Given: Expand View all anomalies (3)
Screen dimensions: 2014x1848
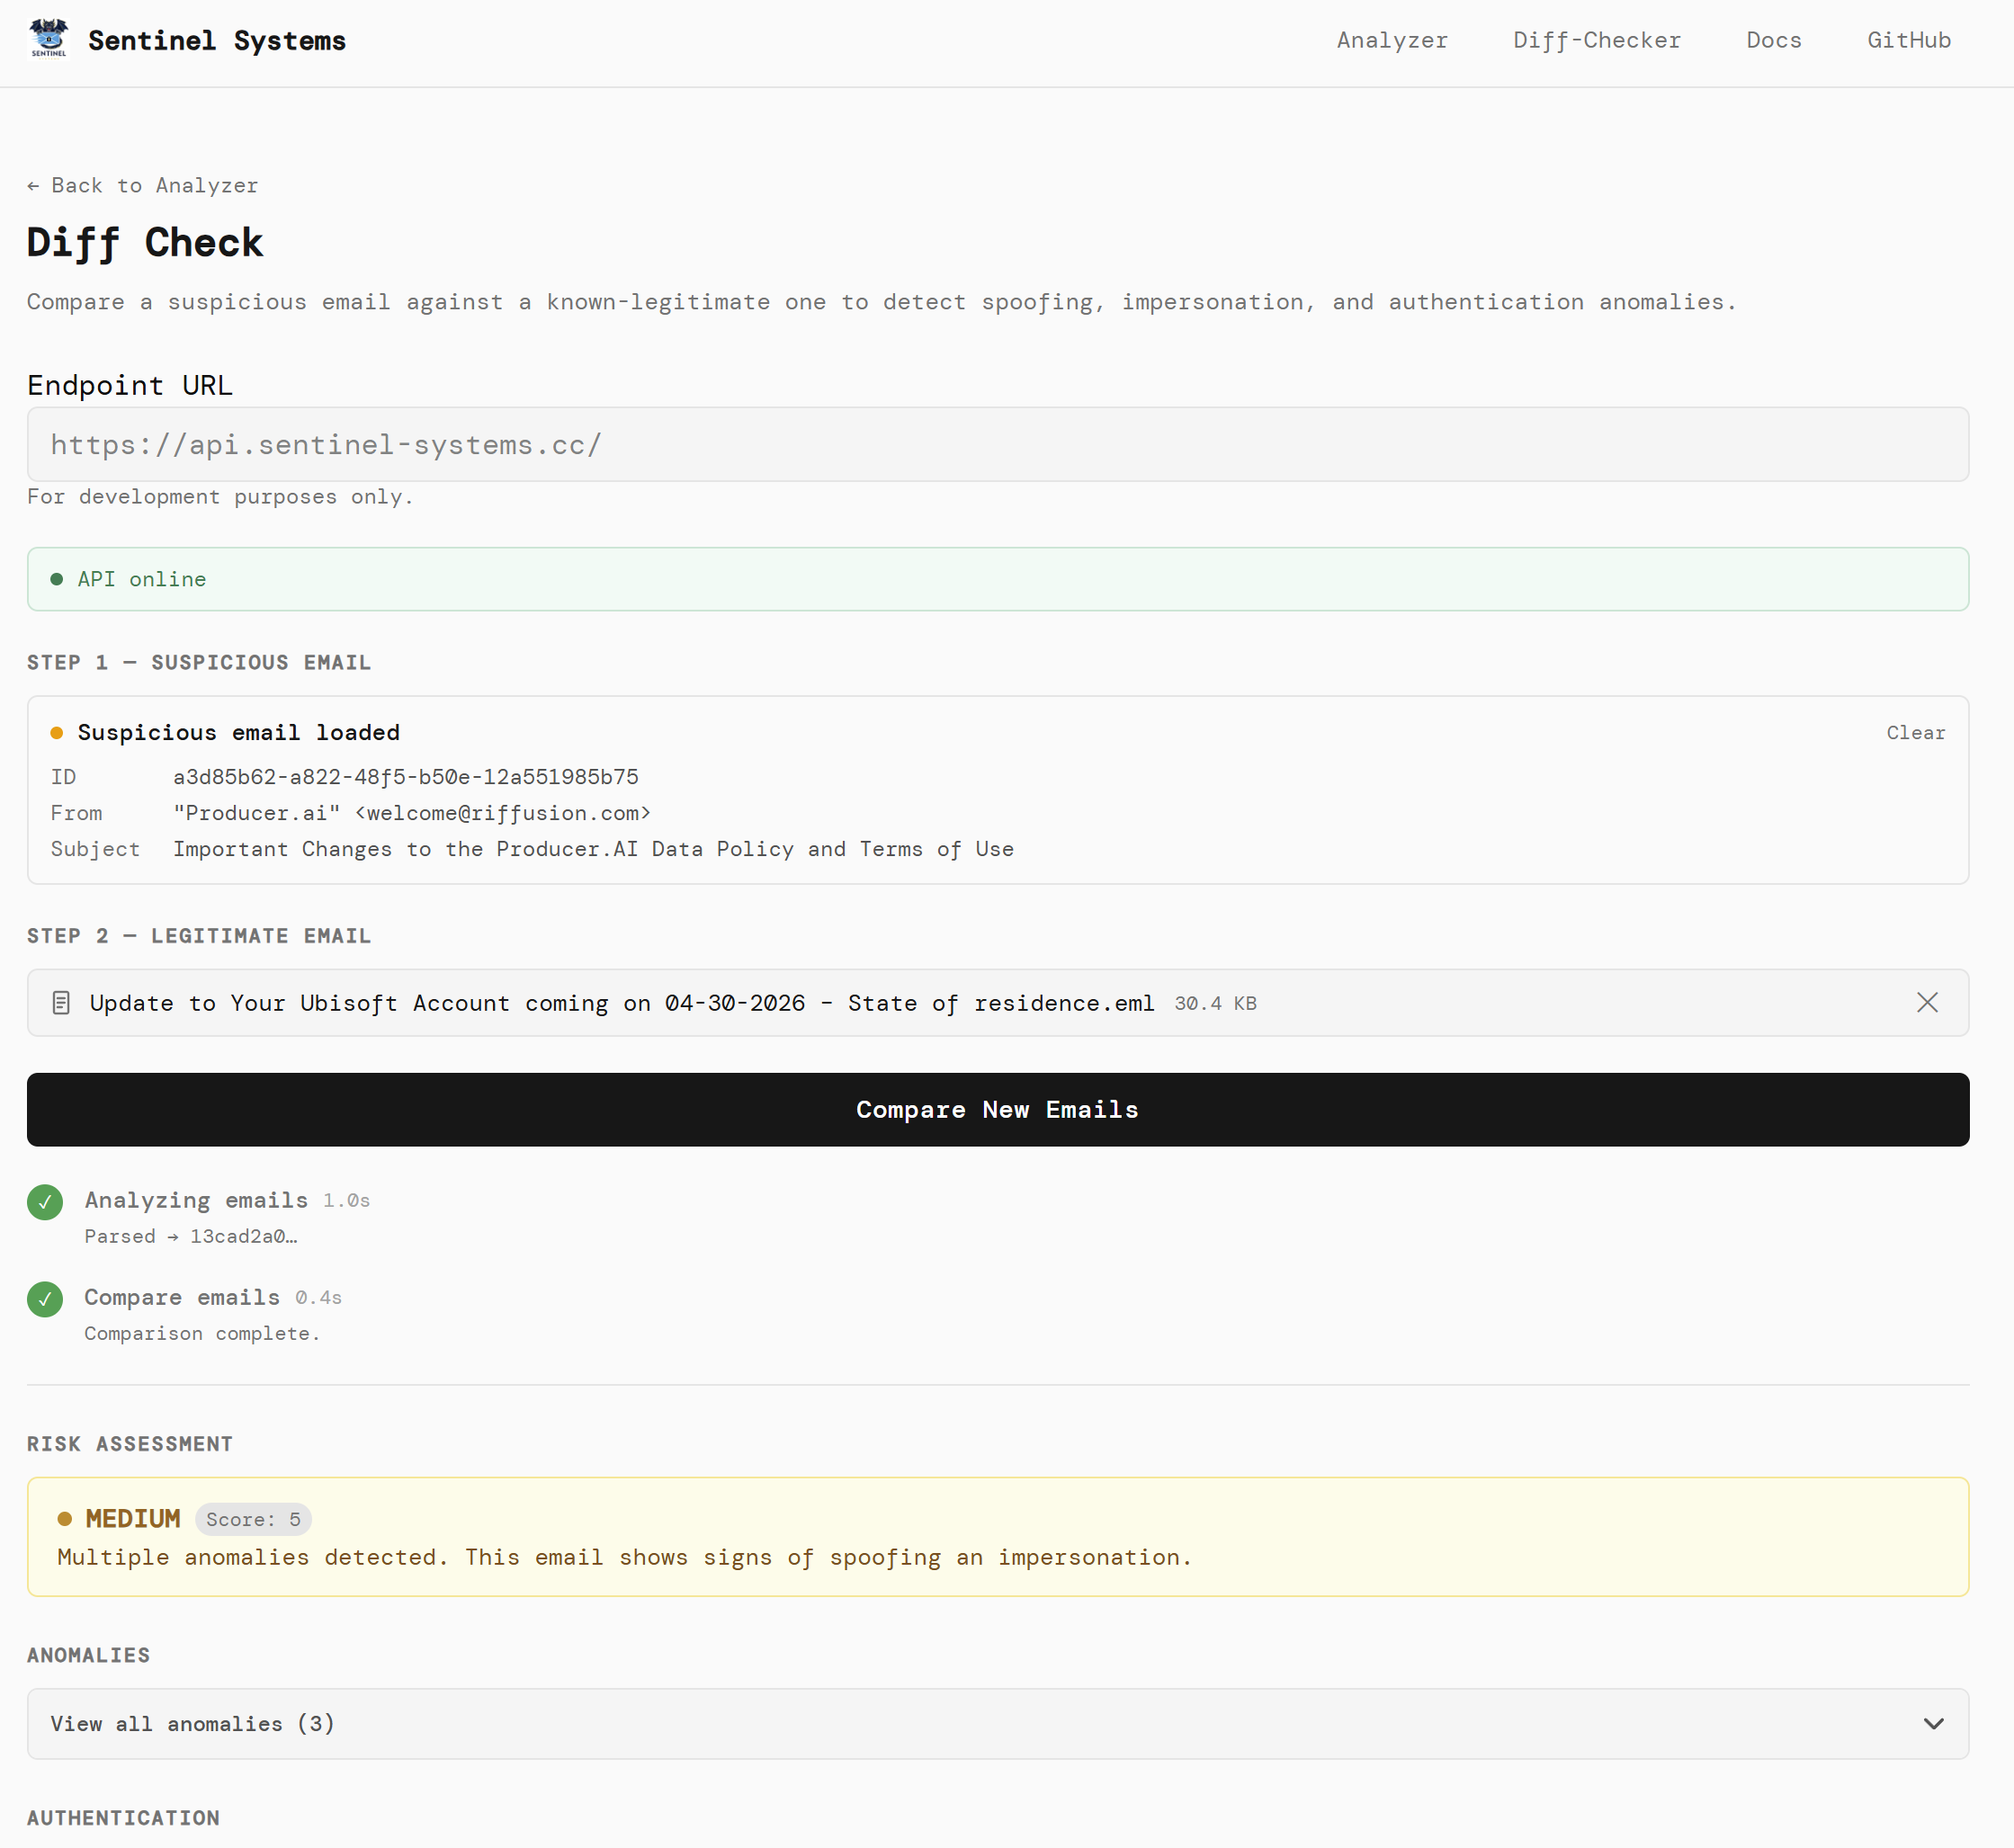Looking at the screenshot, I should (998, 1723).
